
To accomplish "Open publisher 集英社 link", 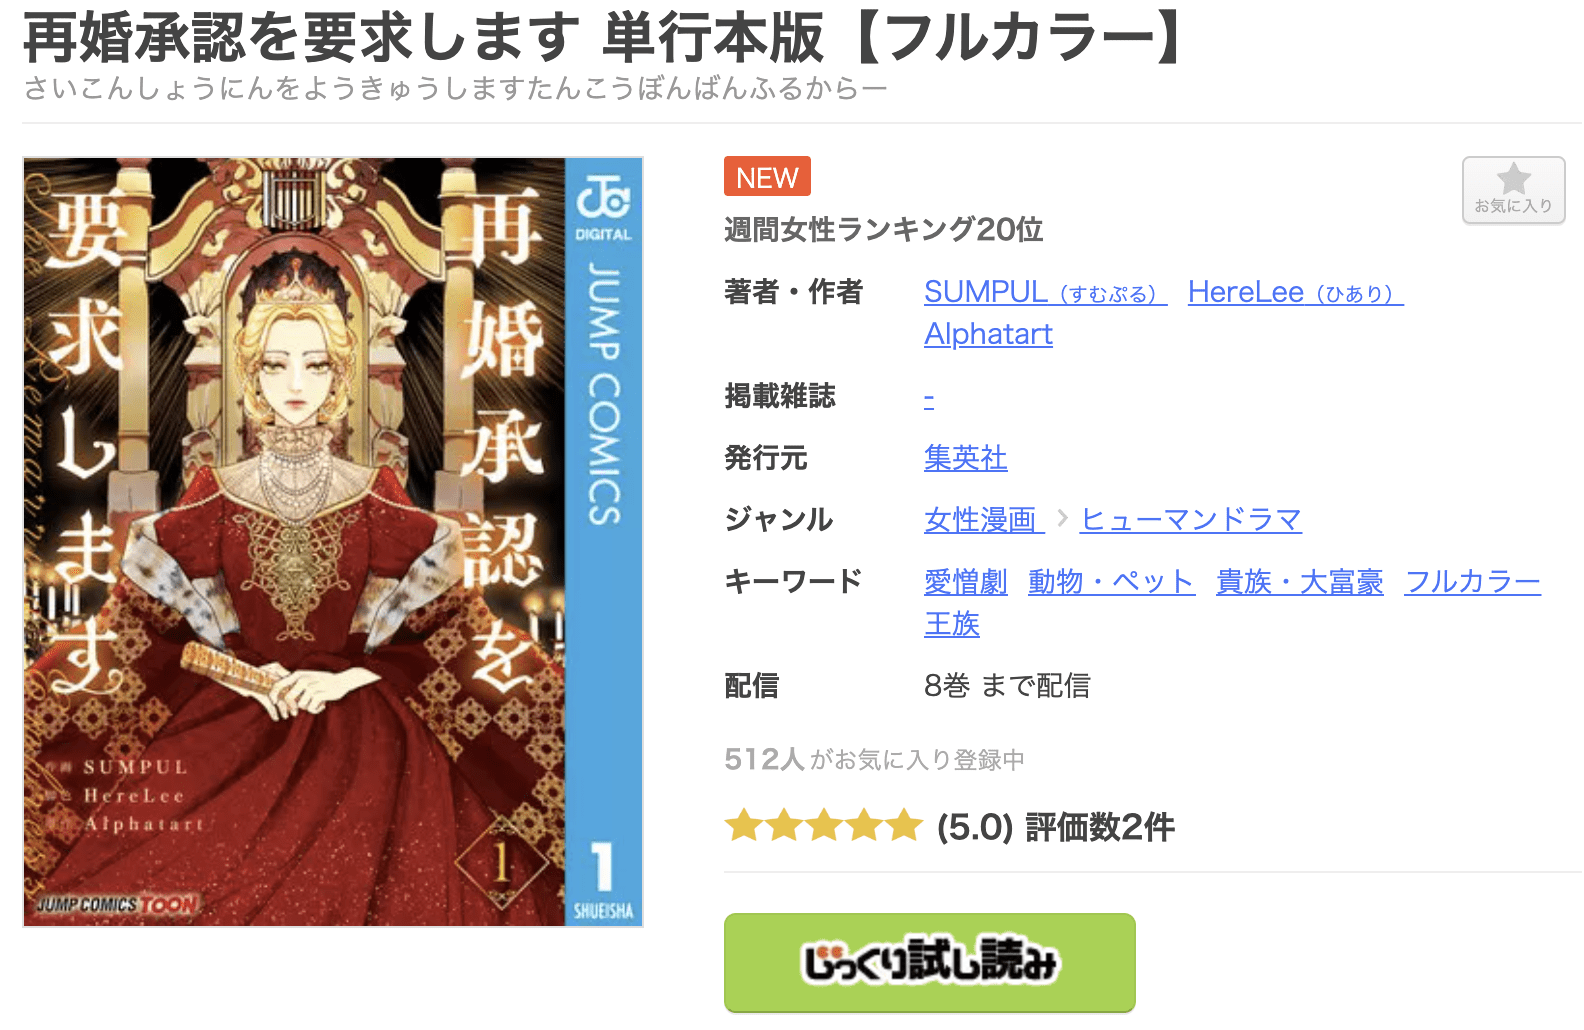I will 965,458.
